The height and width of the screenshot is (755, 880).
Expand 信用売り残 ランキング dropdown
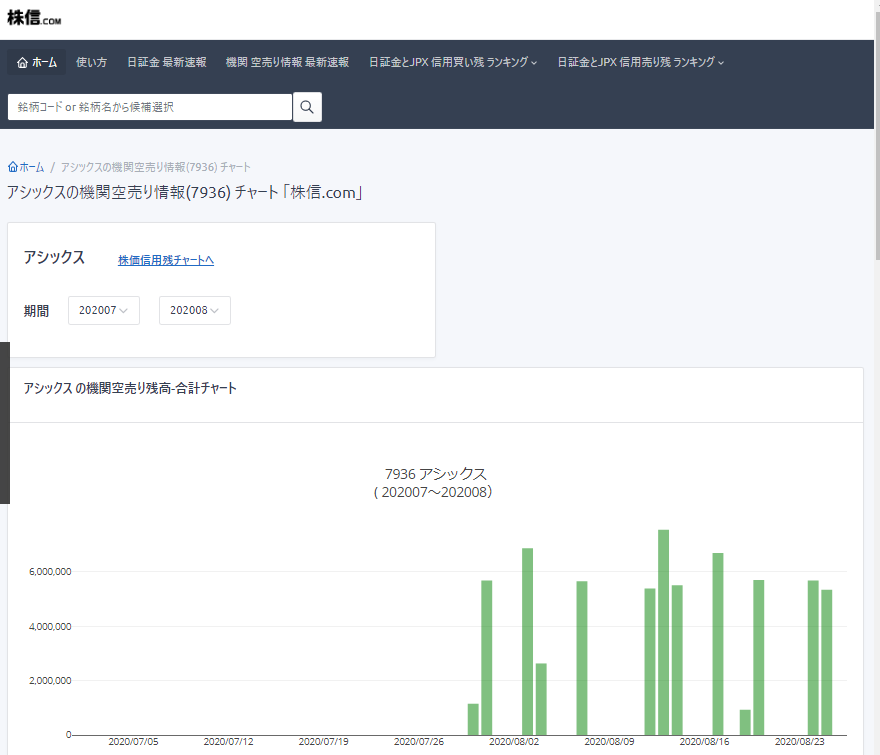pyautogui.click(x=640, y=62)
